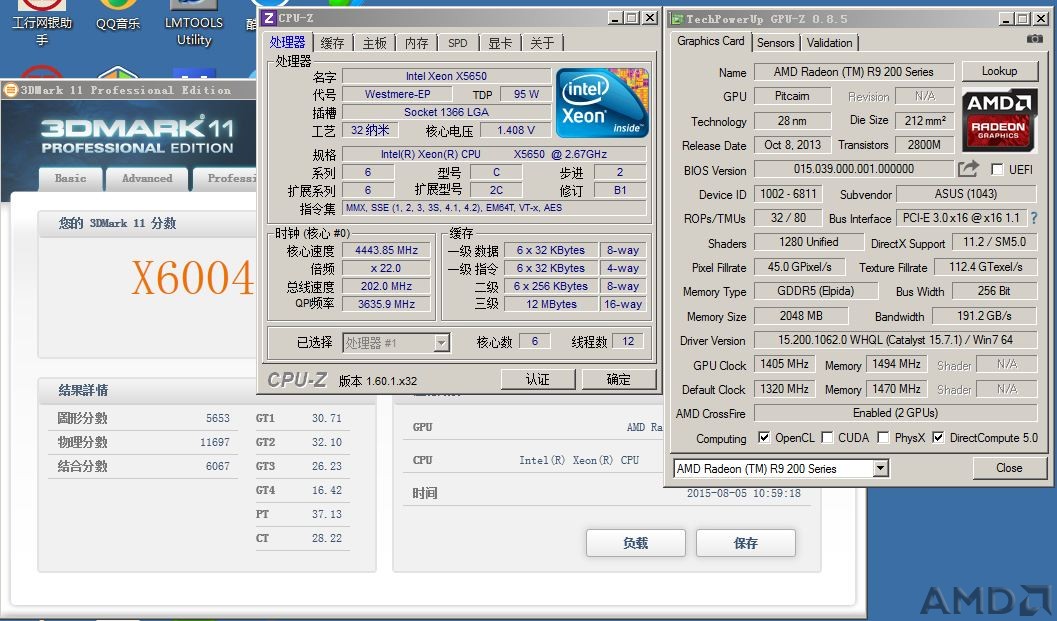Click the GPU-Z title bar icon
The width and height of the screenshot is (1057, 621).
coord(676,20)
